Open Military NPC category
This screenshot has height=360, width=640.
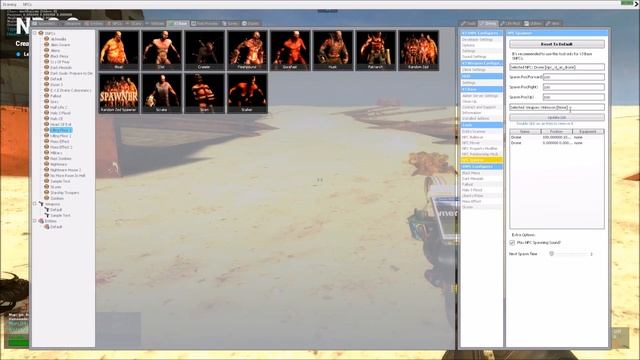pyautogui.click(x=56, y=153)
